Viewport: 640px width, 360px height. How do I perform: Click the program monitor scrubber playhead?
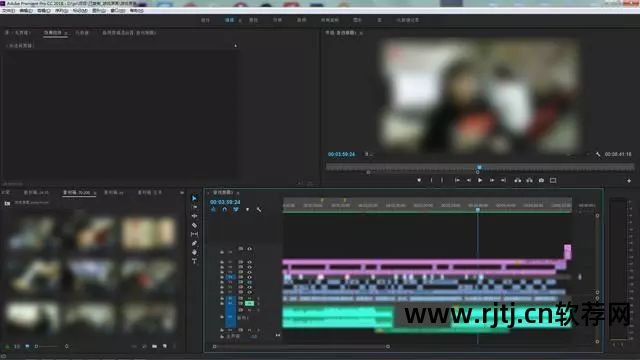click(x=479, y=167)
